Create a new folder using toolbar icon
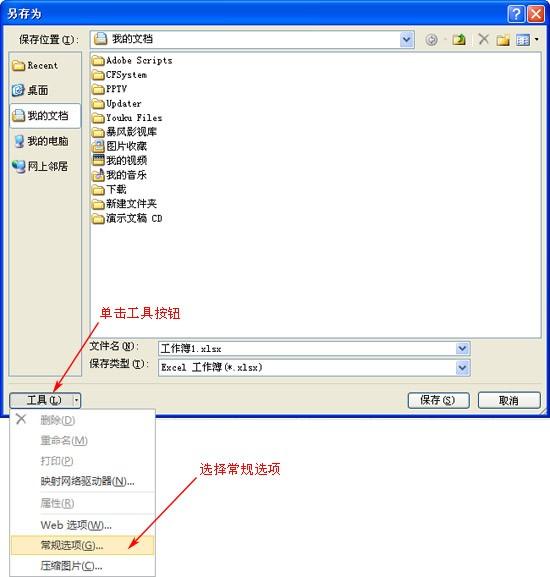Screen dimensions: 550x577 coord(503,40)
